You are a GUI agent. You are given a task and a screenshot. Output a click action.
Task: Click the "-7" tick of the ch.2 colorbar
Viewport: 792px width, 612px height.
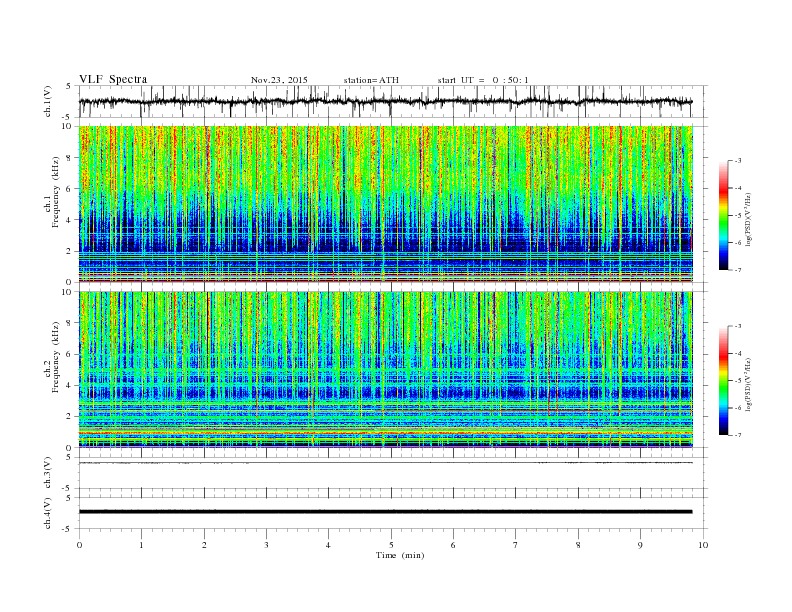[x=738, y=435]
